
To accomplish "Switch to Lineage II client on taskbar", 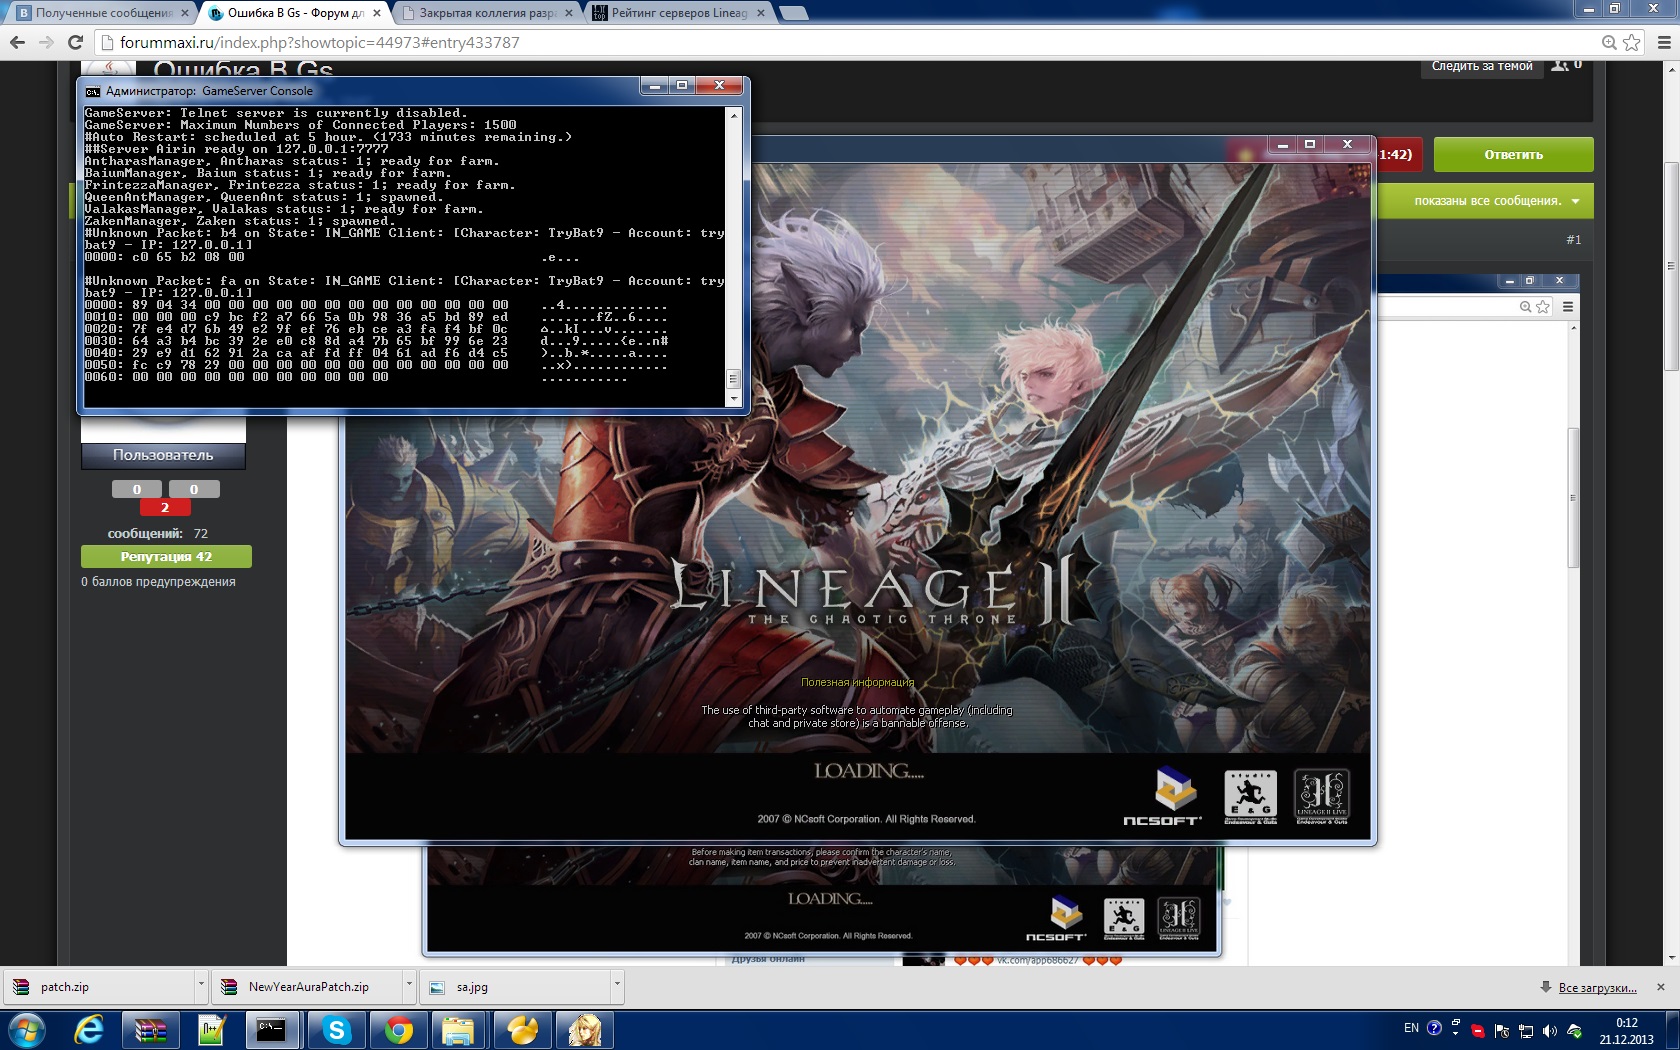I will click(584, 1030).
